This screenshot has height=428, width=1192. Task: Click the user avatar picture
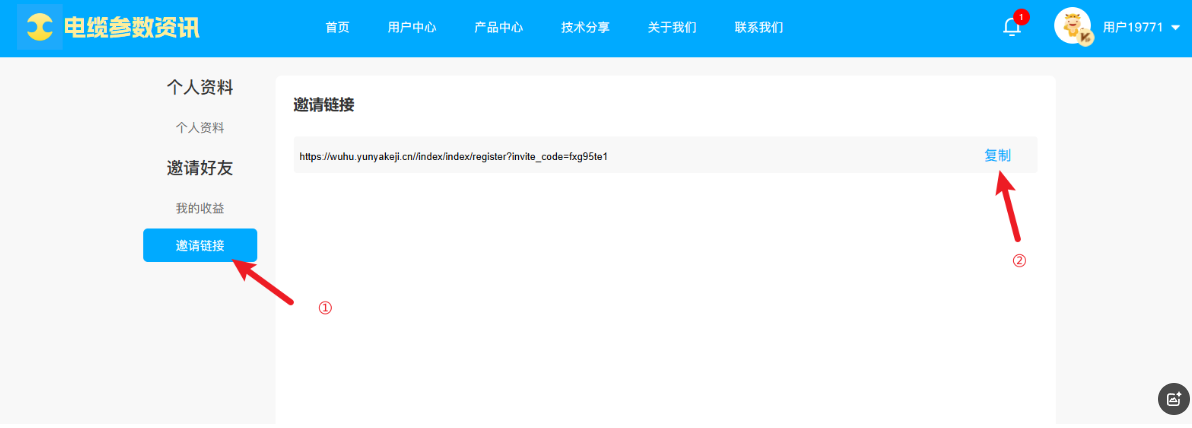tap(1073, 27)
